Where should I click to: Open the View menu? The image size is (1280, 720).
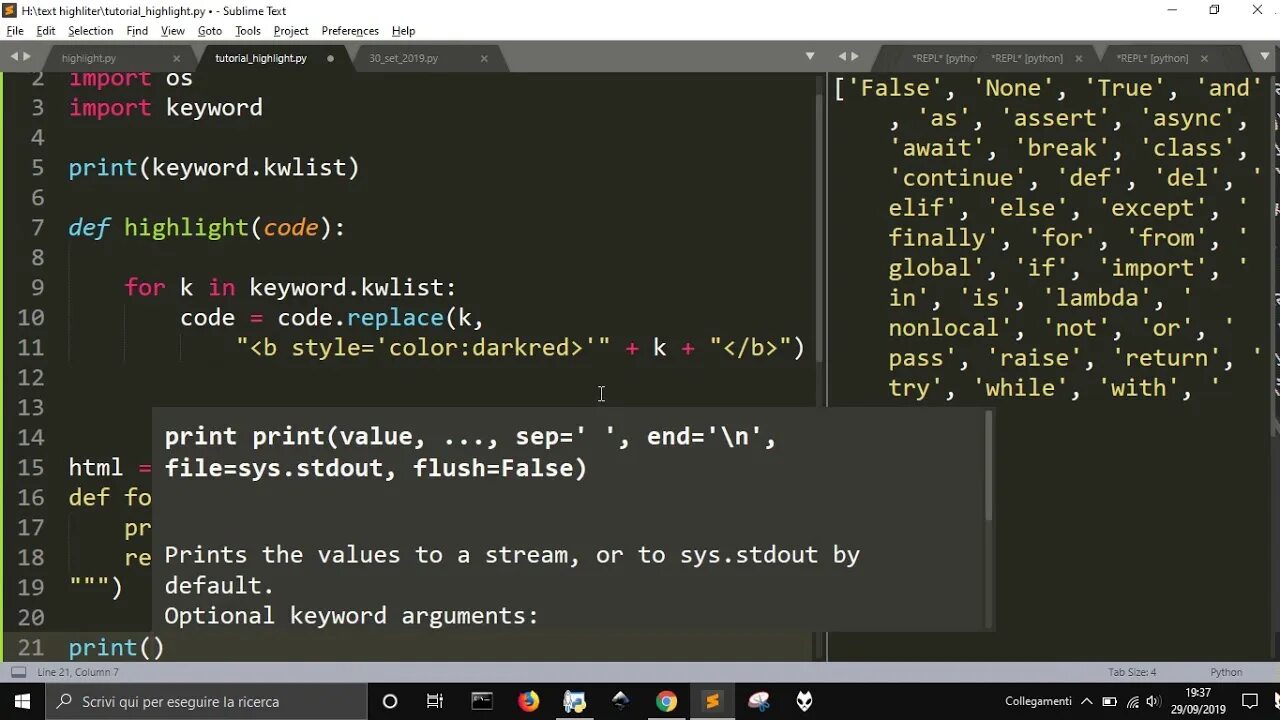click(173, 31)
